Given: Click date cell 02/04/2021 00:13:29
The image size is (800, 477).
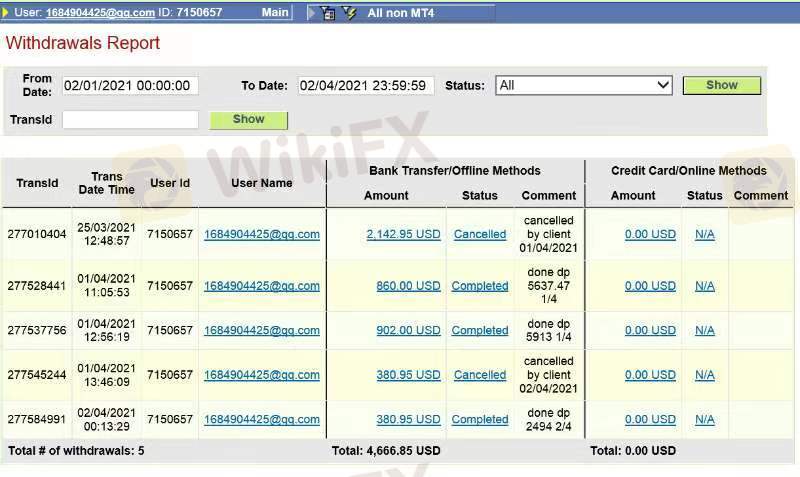Looking at the screenshot, I should click(107, 419).
